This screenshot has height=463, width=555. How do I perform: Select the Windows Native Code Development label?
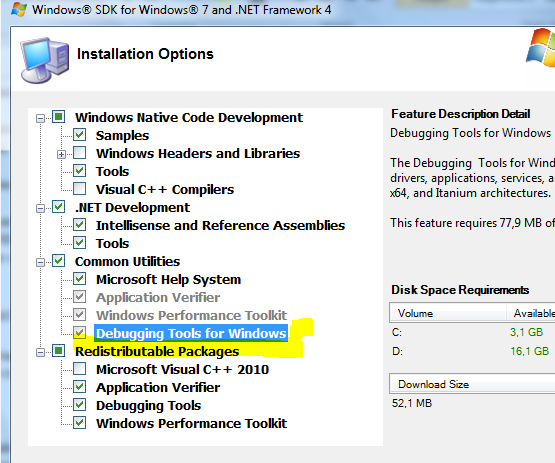tap(189, 118)
